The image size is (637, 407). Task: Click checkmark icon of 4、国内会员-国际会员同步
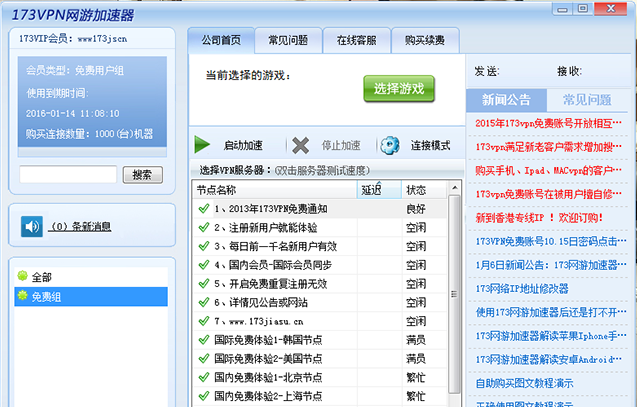(x=204, y=265)
